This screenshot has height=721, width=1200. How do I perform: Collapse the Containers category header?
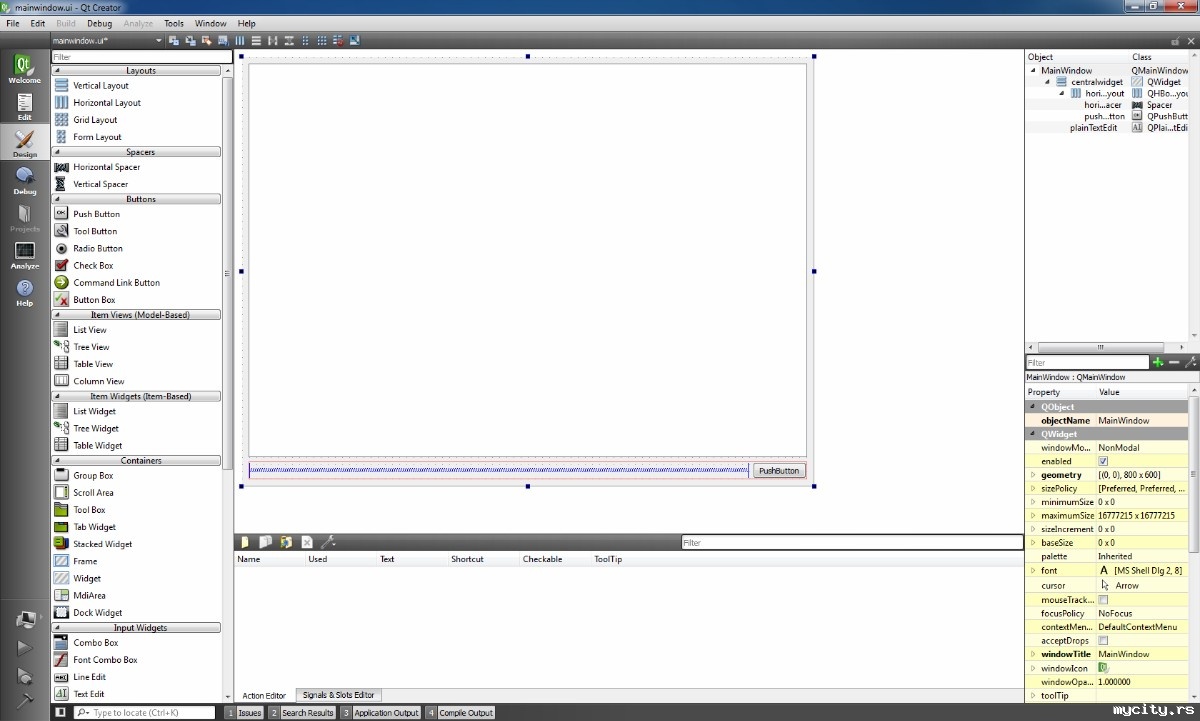(136, 461)
